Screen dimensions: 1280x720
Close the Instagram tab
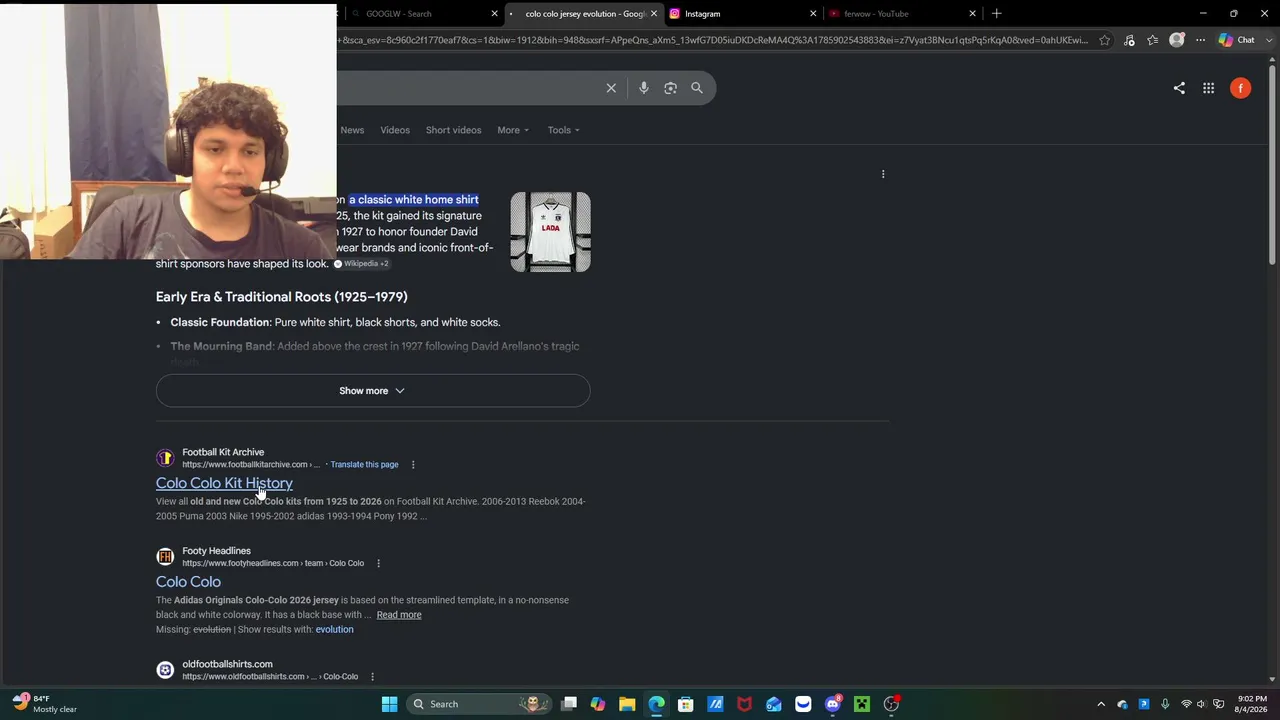coord(813,14)
